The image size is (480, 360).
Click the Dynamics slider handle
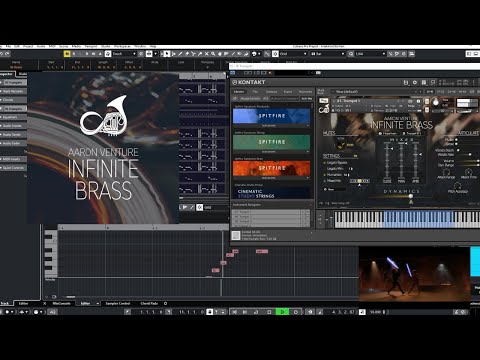point(411,197)
